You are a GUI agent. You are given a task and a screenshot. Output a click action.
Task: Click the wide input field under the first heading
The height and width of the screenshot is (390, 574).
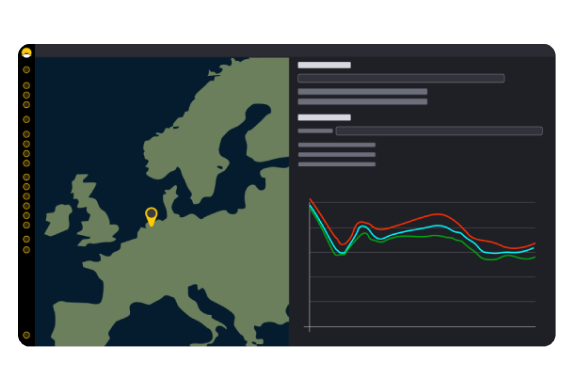pyautogui.click(x=401, y=78)
